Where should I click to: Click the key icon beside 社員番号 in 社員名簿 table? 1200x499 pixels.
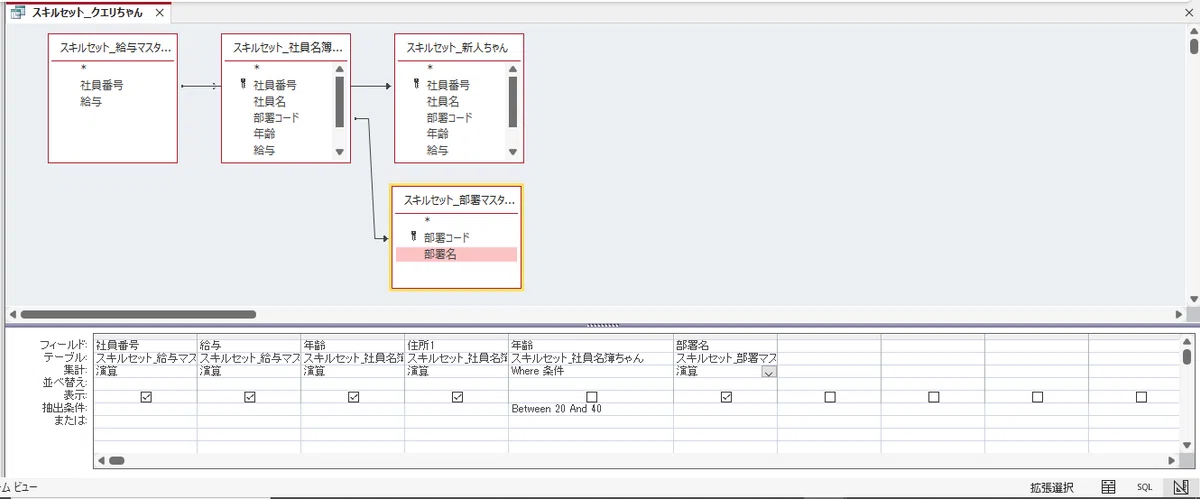click(243, 85)
